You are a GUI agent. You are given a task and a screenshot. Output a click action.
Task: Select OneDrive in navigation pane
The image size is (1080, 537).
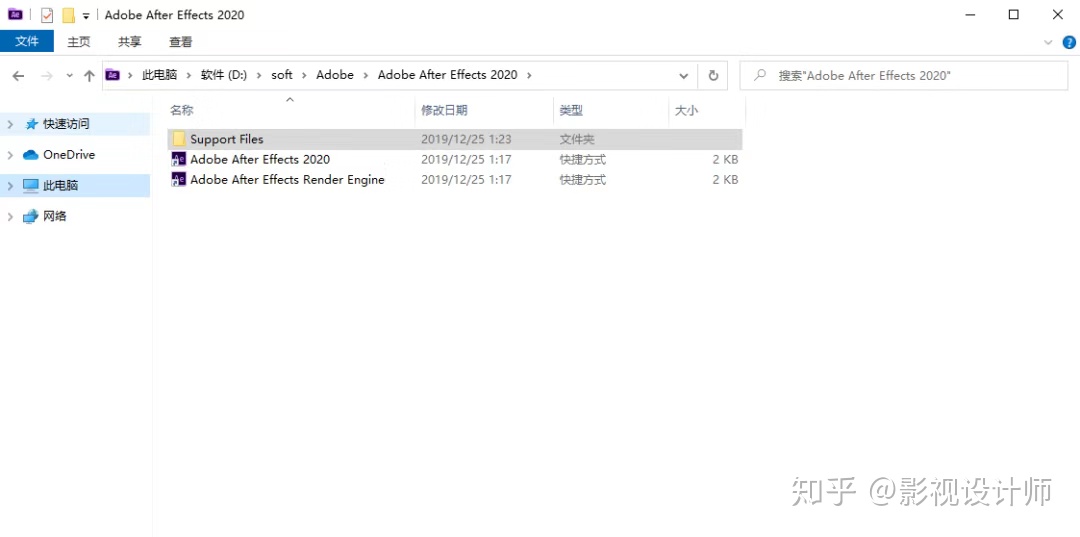coord(69,155)
